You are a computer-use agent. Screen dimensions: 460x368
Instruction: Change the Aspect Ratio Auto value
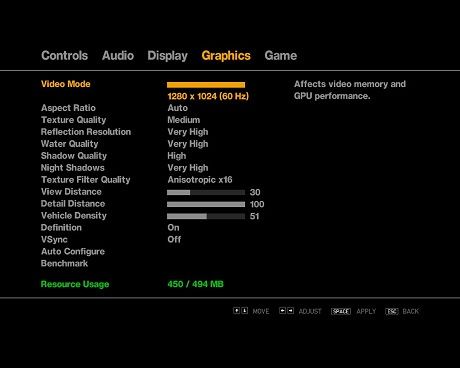[178, 108]
